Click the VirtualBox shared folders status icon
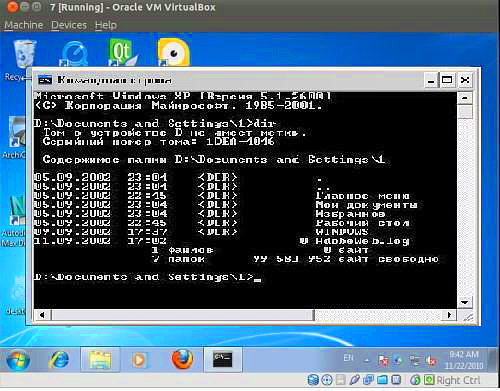 382,380
